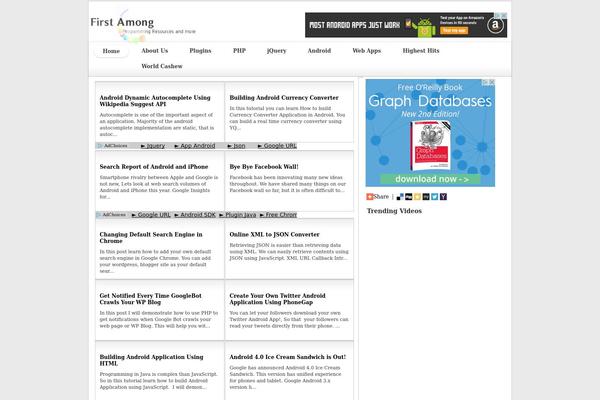Click the Google URL link in second ad row

click(151, 215)
